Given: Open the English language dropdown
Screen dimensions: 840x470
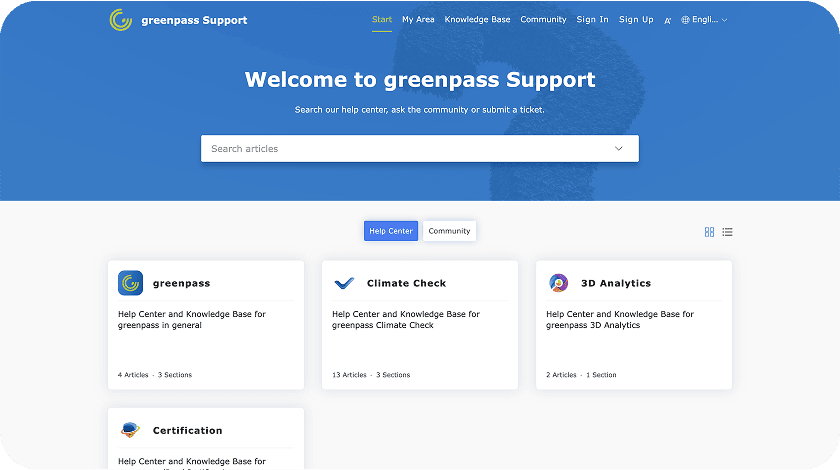Looking at the screenshot, I should click(704, 20).
